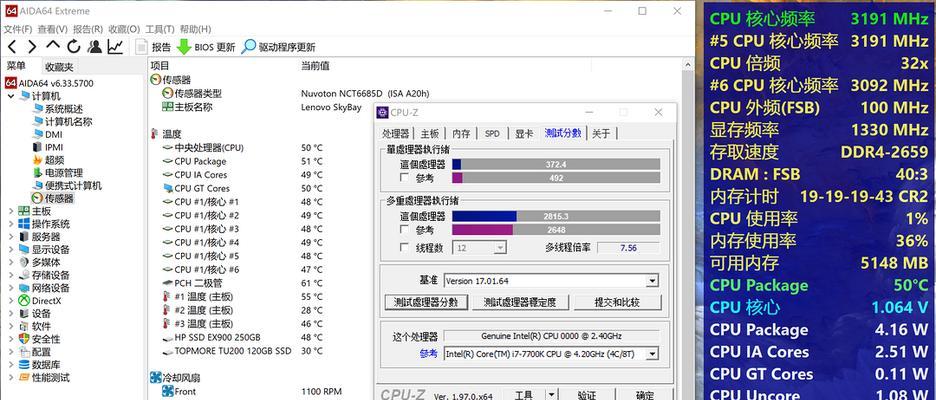Expand the 显示设备 tree node

coord(11,250)
